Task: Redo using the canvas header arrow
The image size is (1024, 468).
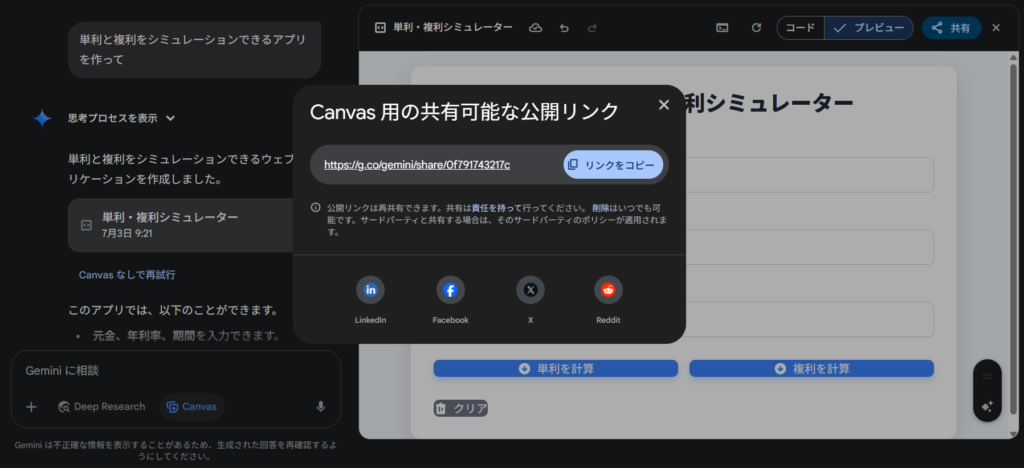Action: pos(592,28)
